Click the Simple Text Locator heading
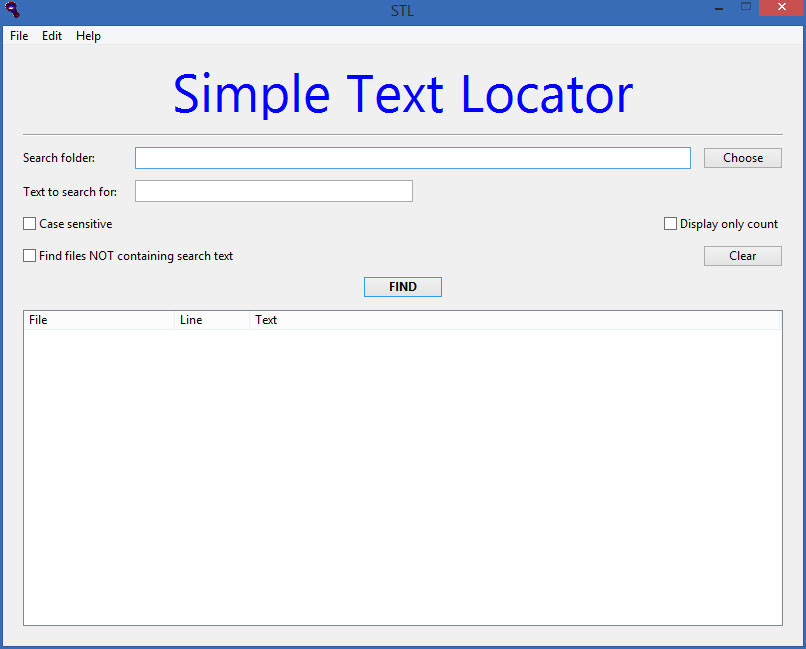The width and height of the screenshot is (806, 649). [x=403, y=94]
